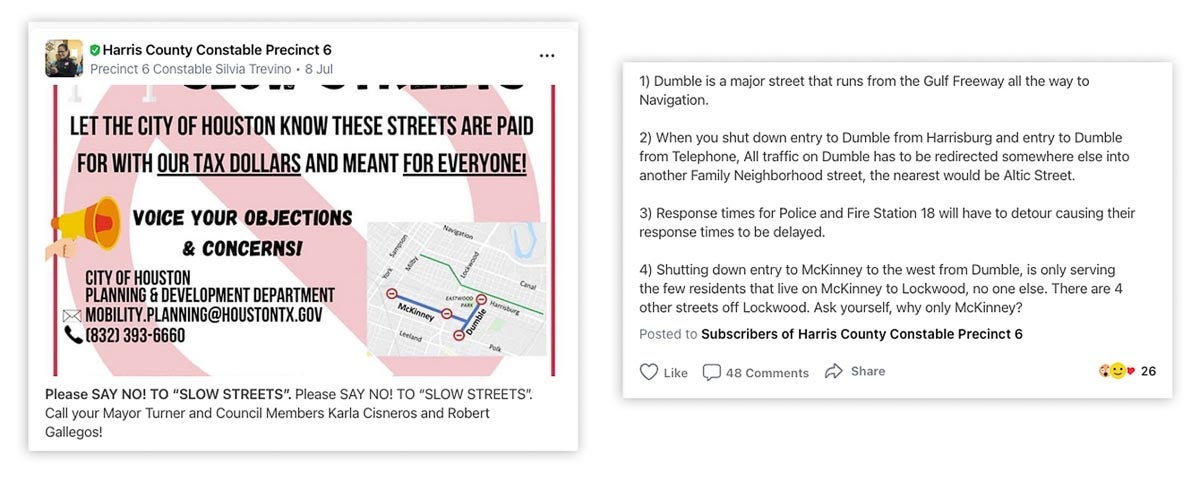Click the heart Like icon
This screenshot has width=1200, height=499.
[x=649, y=372]
